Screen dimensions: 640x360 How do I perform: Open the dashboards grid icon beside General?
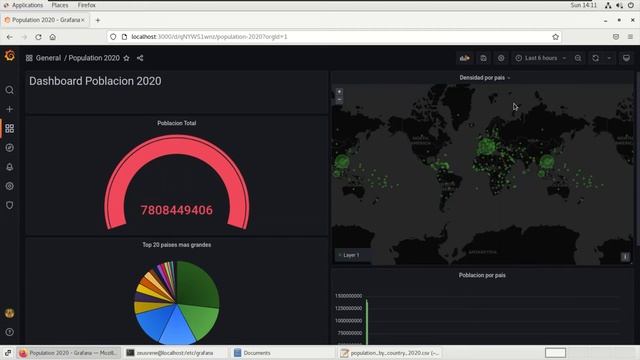(29, 58)
